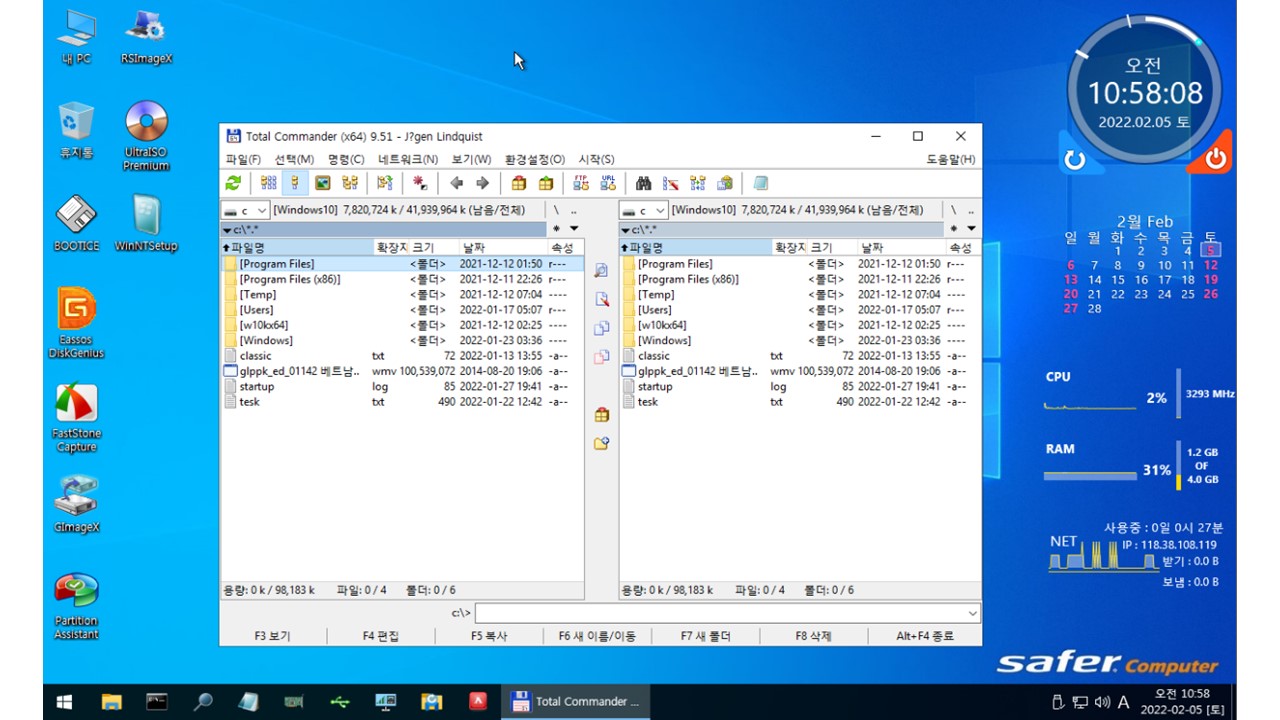Click the move icon between panels

coord(601,357)
